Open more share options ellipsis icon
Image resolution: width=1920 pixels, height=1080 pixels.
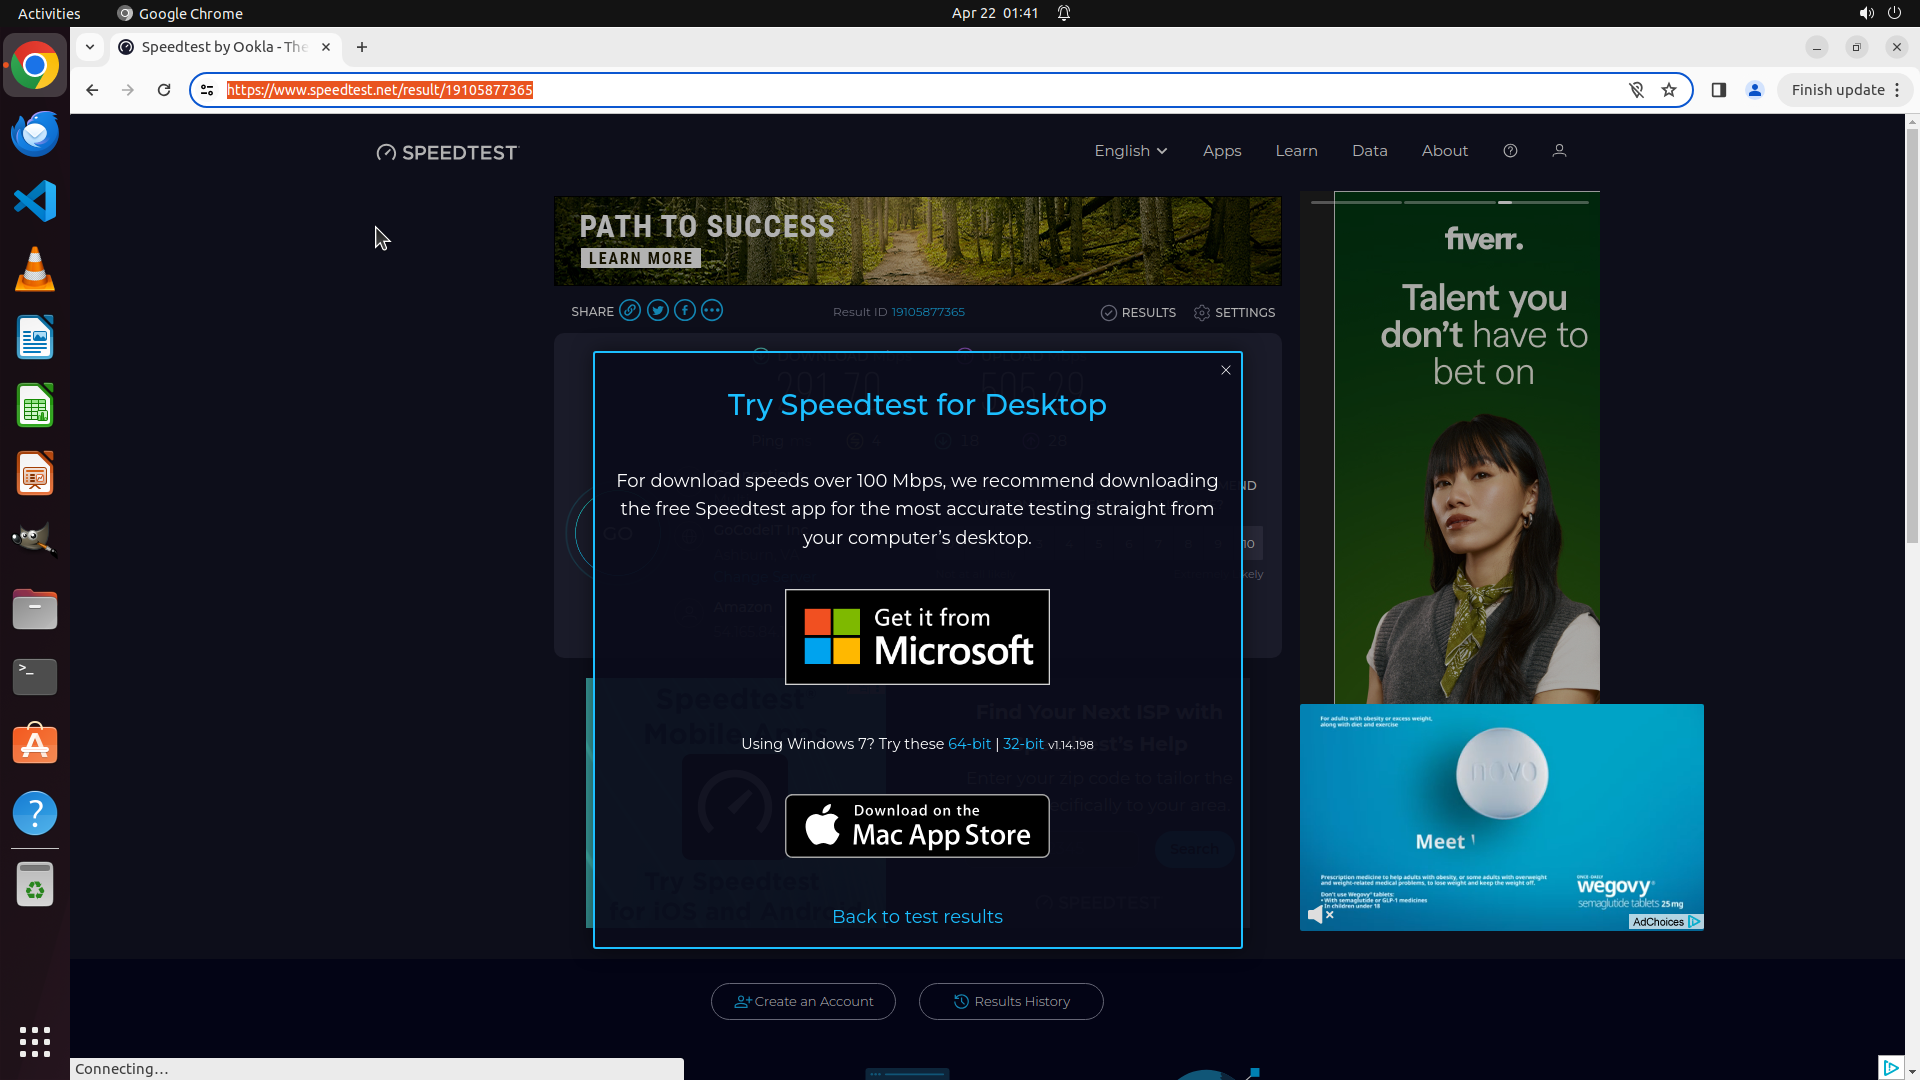[712, 311]
